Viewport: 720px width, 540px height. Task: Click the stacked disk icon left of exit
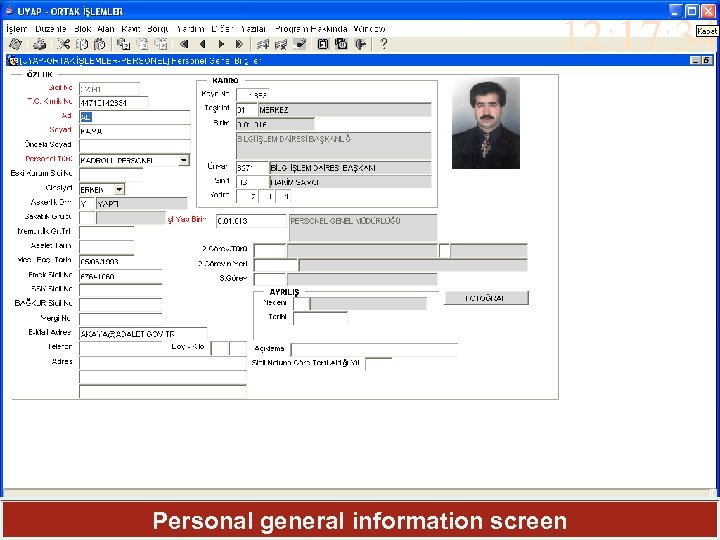point(341,44)
